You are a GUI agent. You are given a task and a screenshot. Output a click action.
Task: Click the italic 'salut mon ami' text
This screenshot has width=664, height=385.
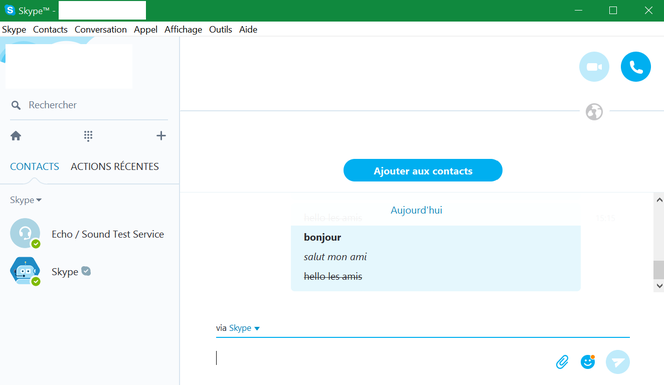pyautogui.click(x=335, y=257)
